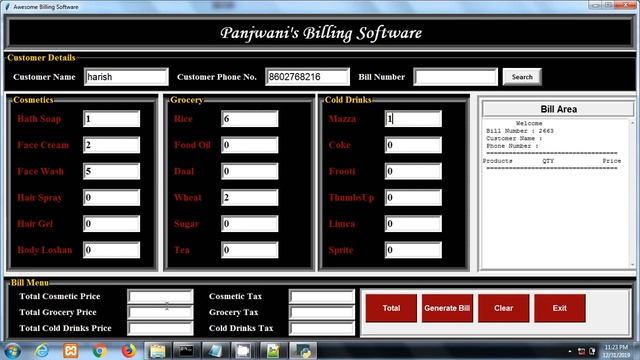The width and height of the screenshot is (640, 360).
Task: Click the 'Customer Name :' line in the bill
Action: 514,138
